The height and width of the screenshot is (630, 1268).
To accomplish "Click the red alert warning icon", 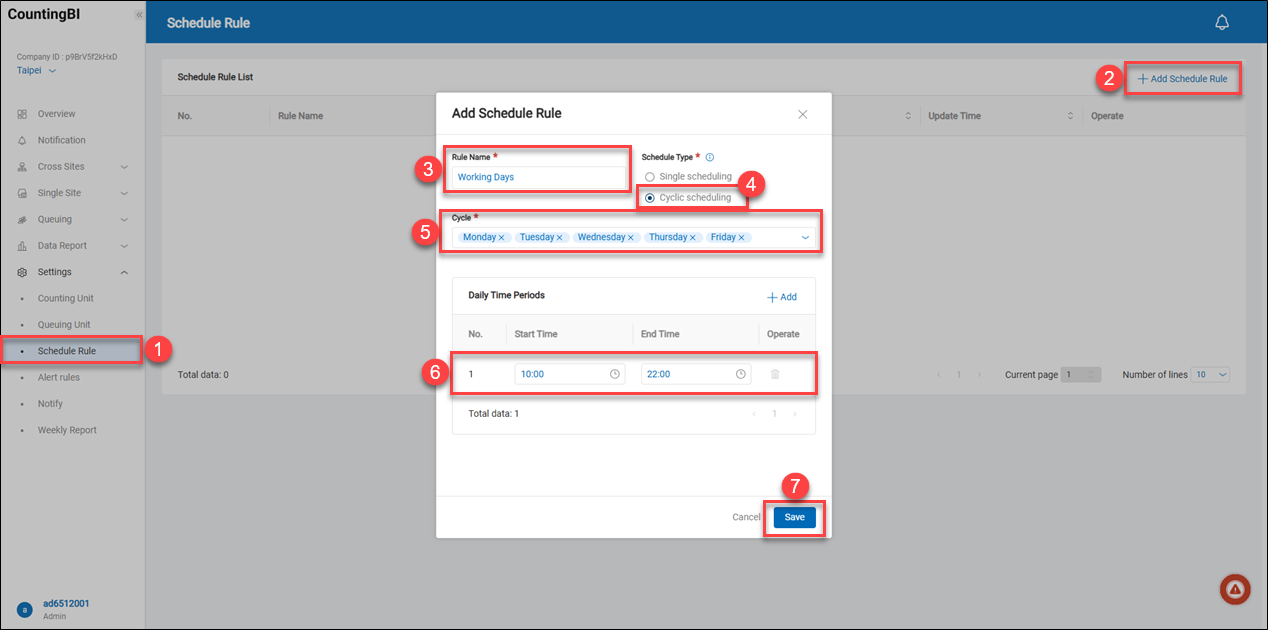I will (1235, 590).
